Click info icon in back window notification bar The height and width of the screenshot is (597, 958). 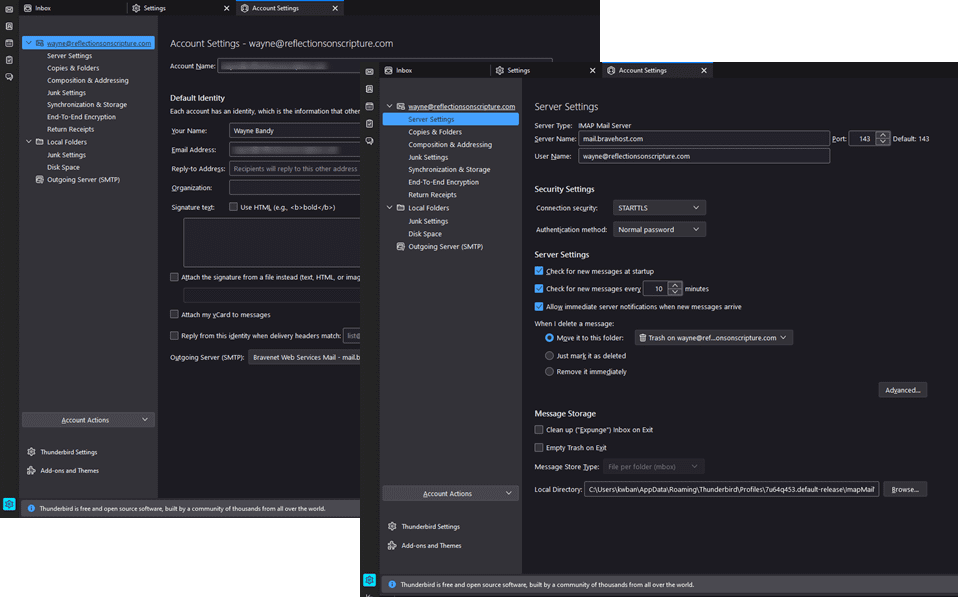[x=31, y=508]
